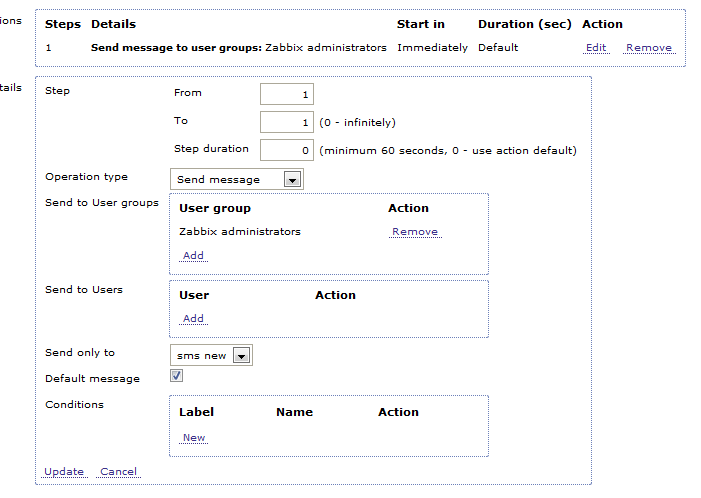Click the Step duration label

(211, 149)
